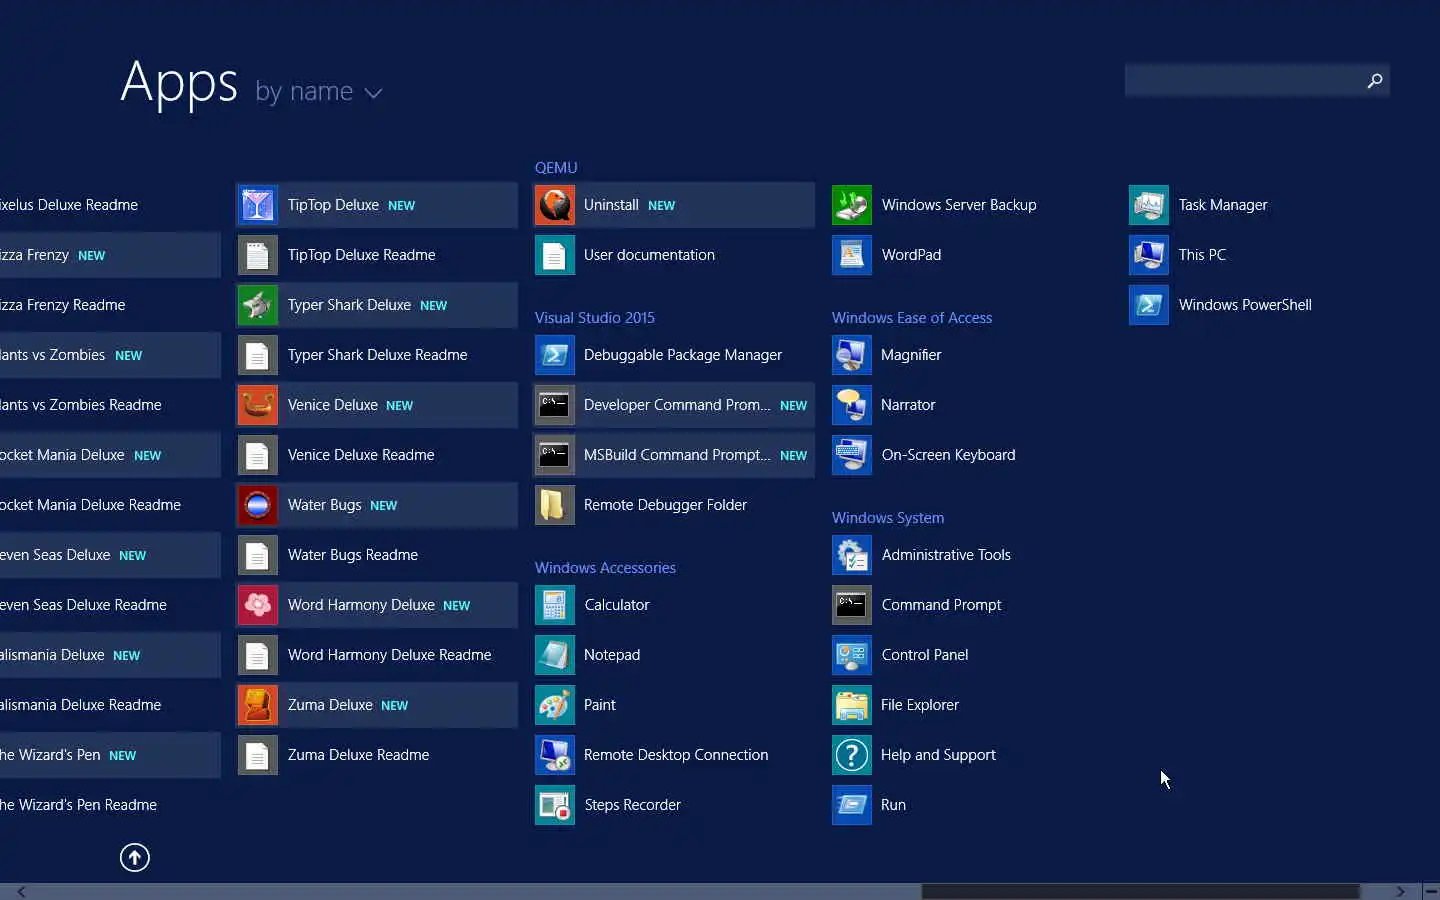This screenshot has height=900, width=1440.
Task: Open TipTop Deluxe Readme document icon
Action: point(257,255)
